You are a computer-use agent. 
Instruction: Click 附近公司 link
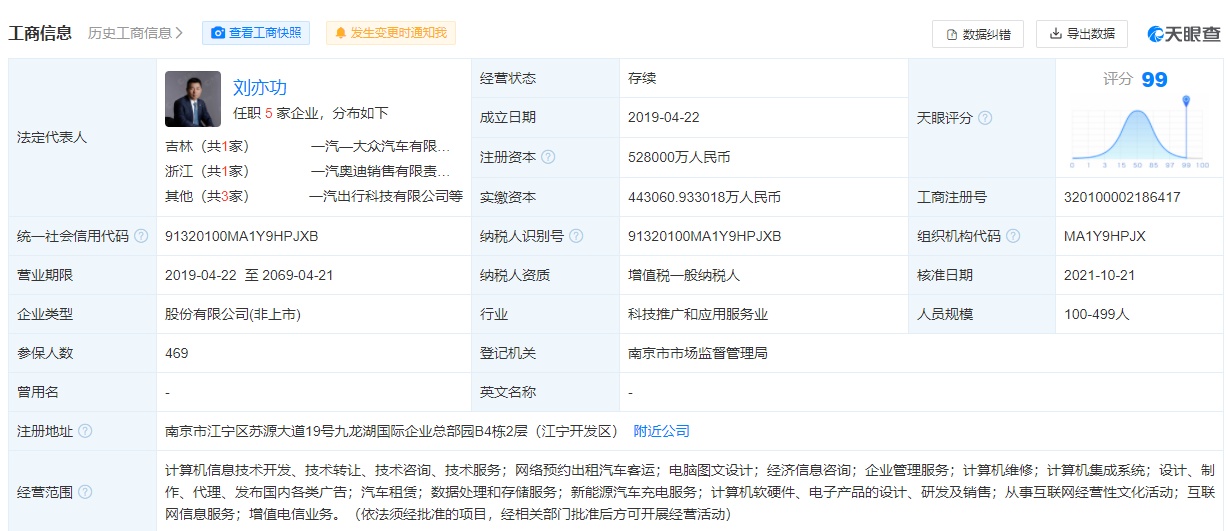point(662,431)
